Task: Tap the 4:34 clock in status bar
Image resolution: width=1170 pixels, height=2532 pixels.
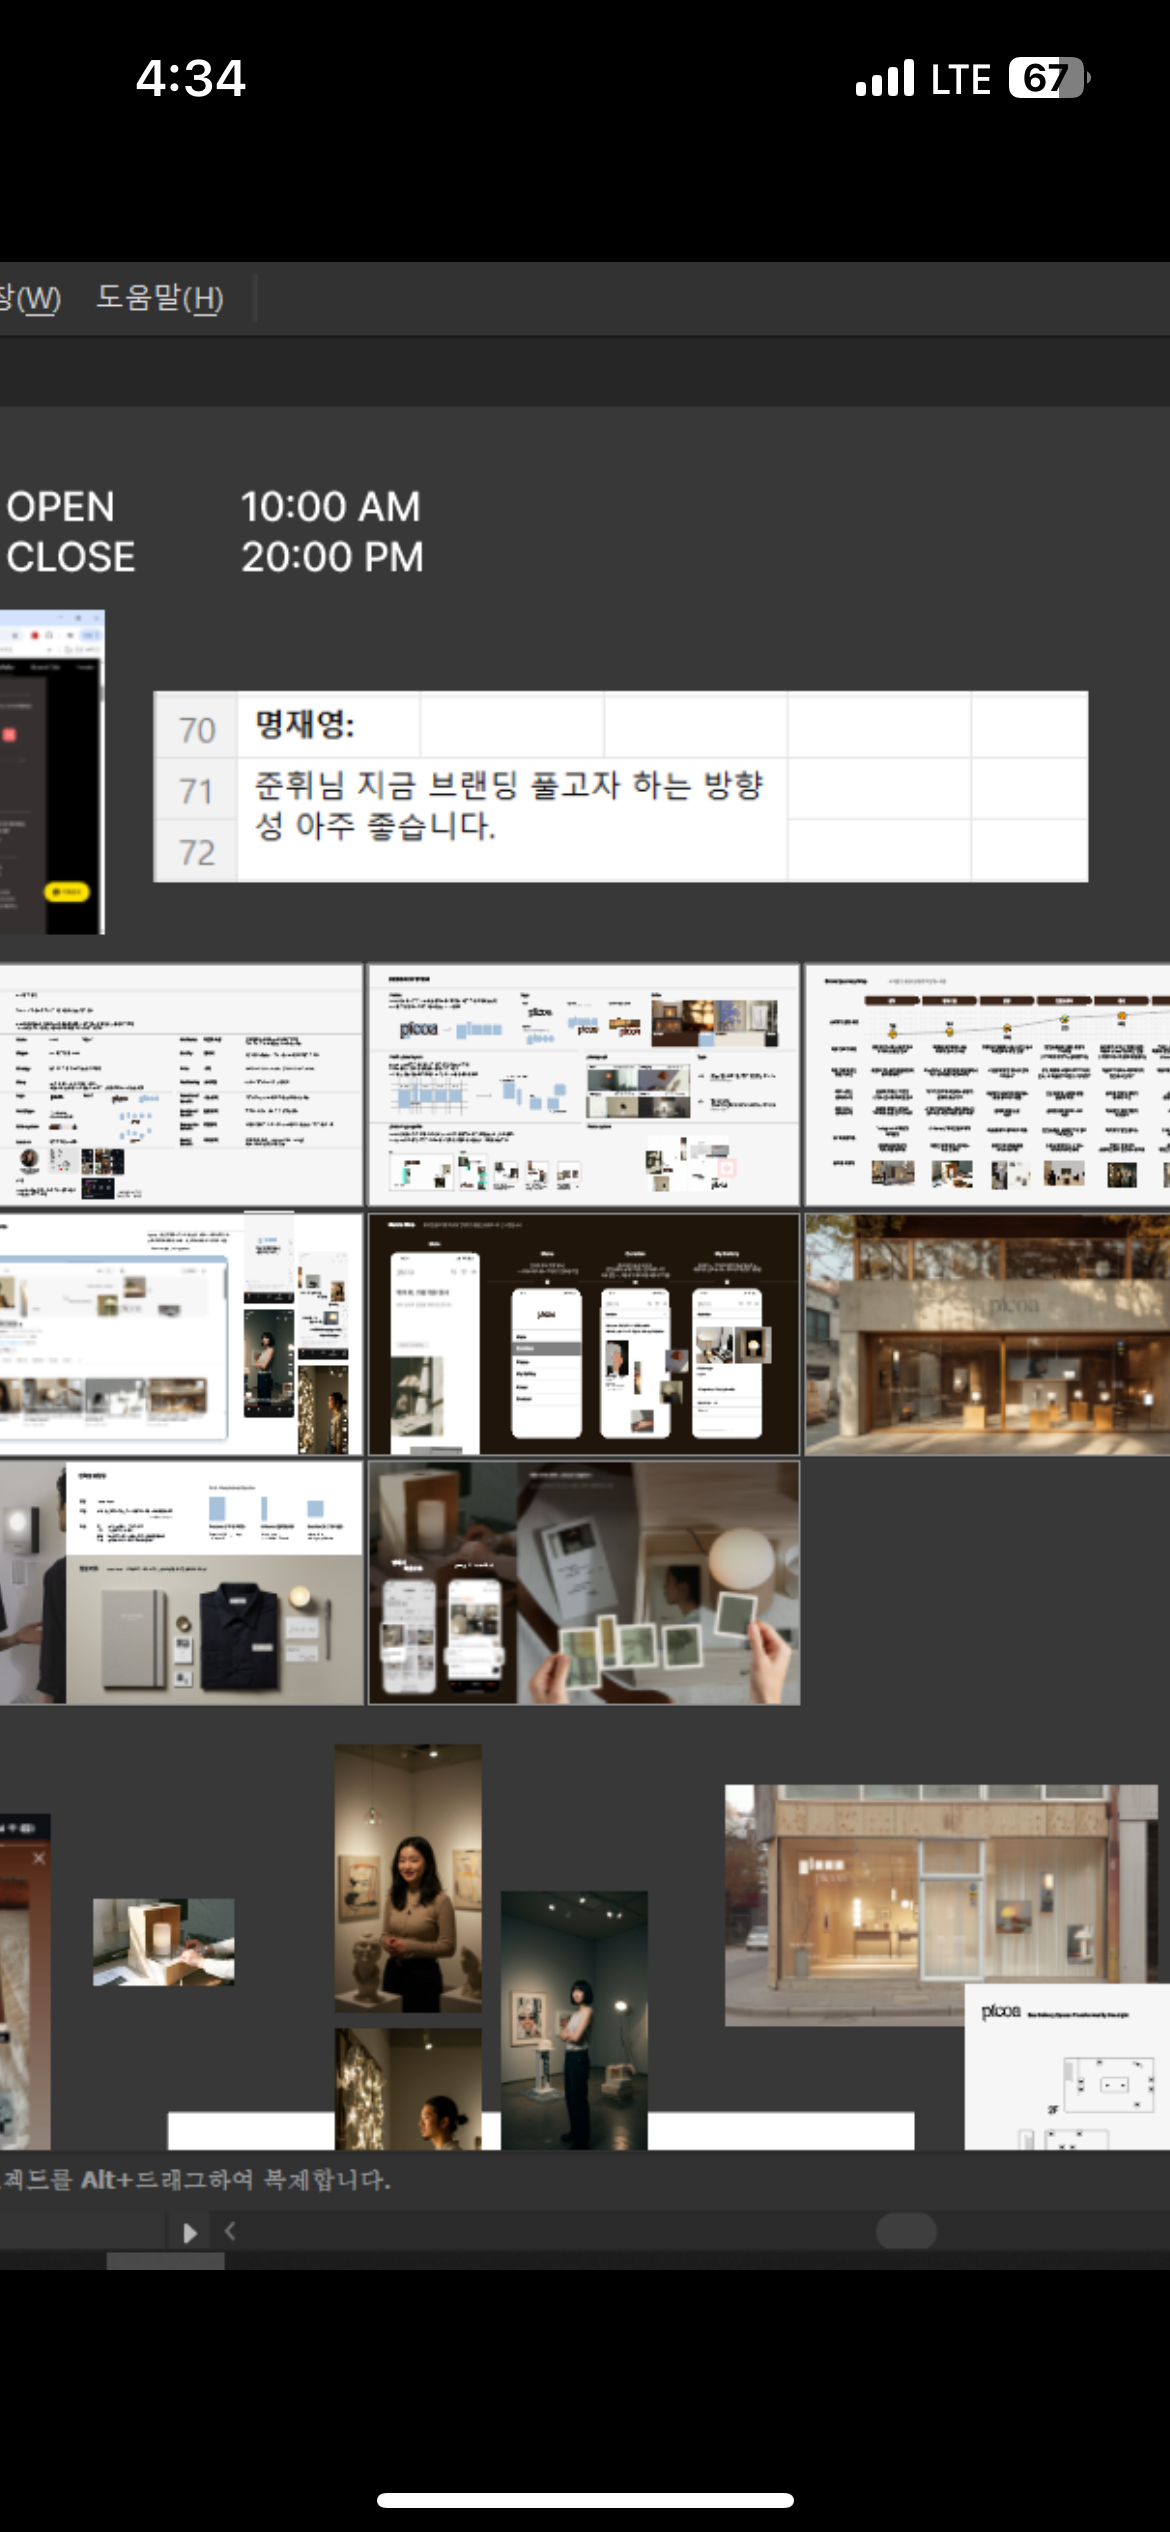Action: pos(190,78)
